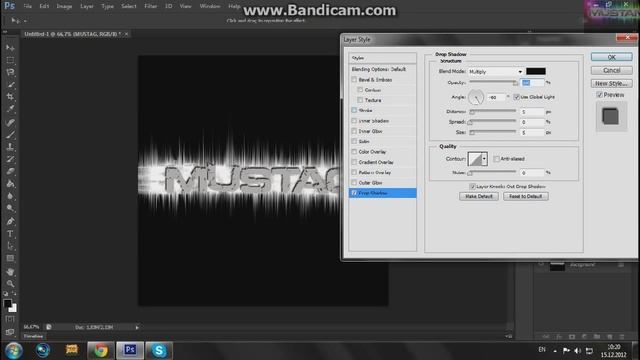Open the Contour picker dropdown arrow

click(484, 159)
